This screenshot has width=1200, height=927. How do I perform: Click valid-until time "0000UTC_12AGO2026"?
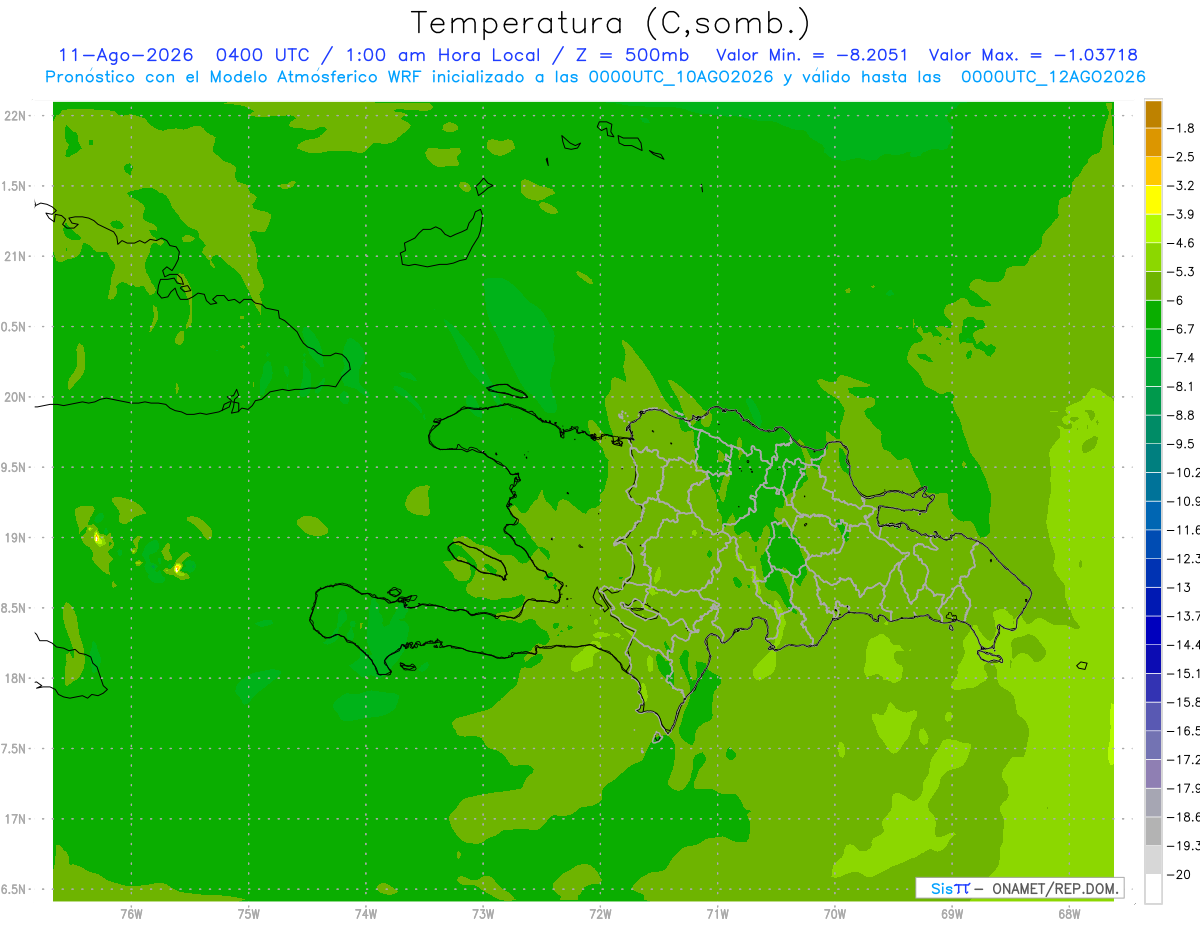point(1052,77)
